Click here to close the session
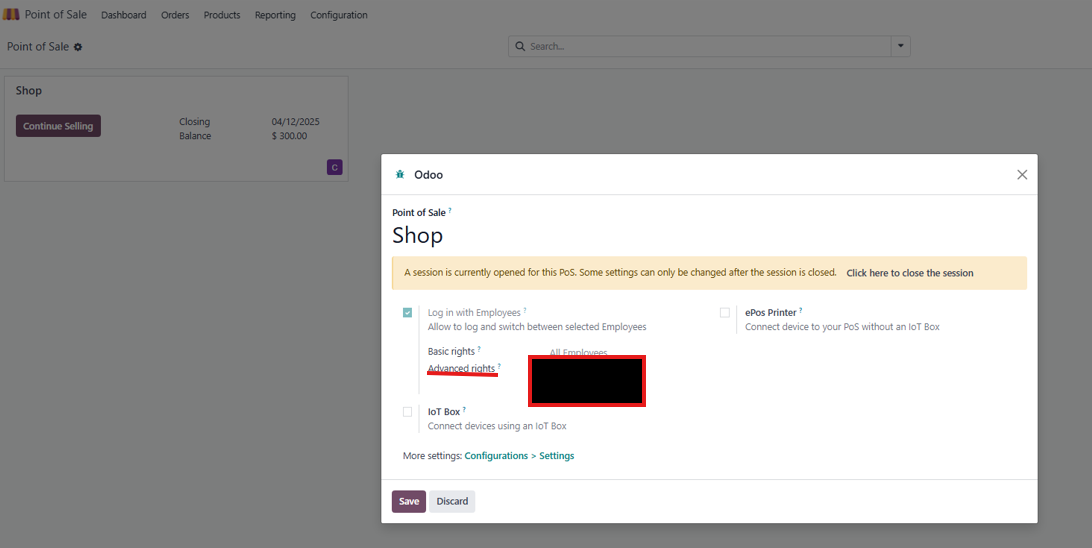 click(910, 273)
